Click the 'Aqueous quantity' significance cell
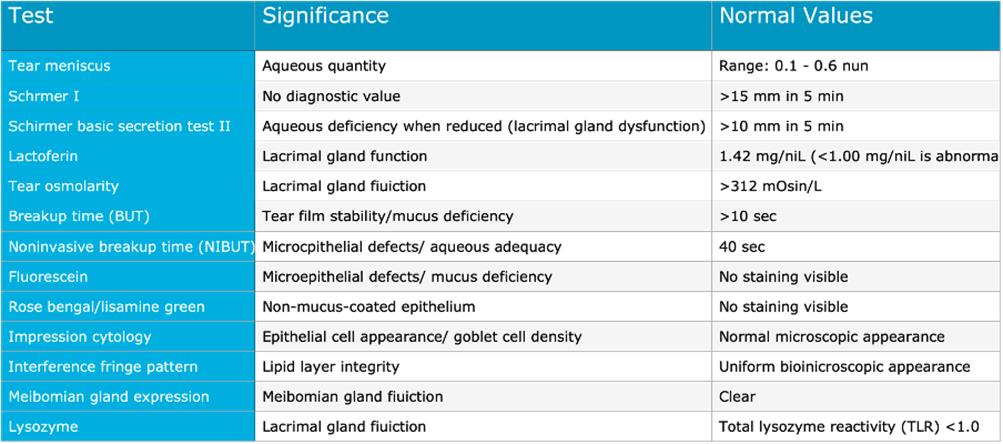 (323, 66)
